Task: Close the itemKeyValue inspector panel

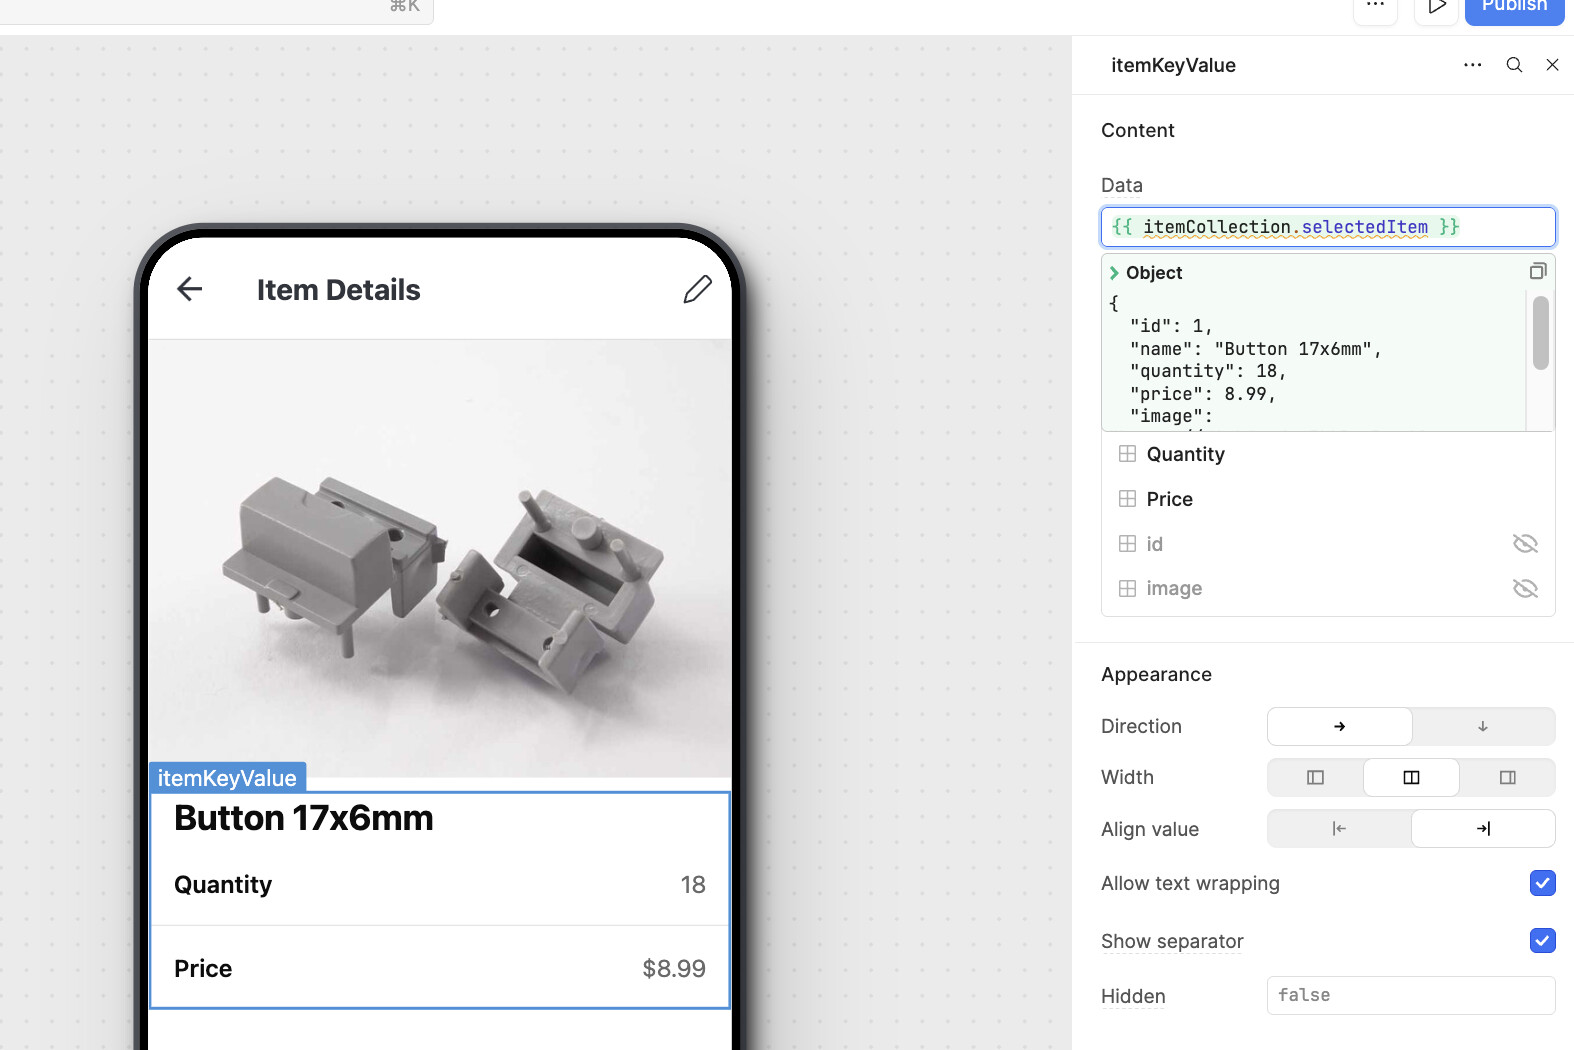Action: (x=1552, y=65)
